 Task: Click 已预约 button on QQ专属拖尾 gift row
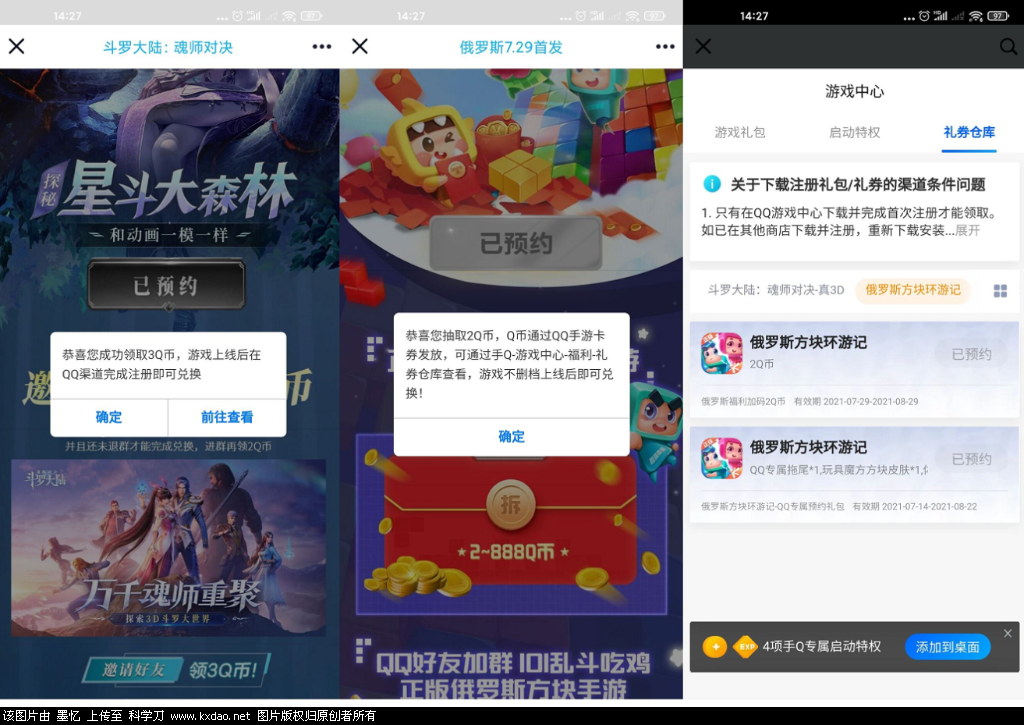[971, 459]
